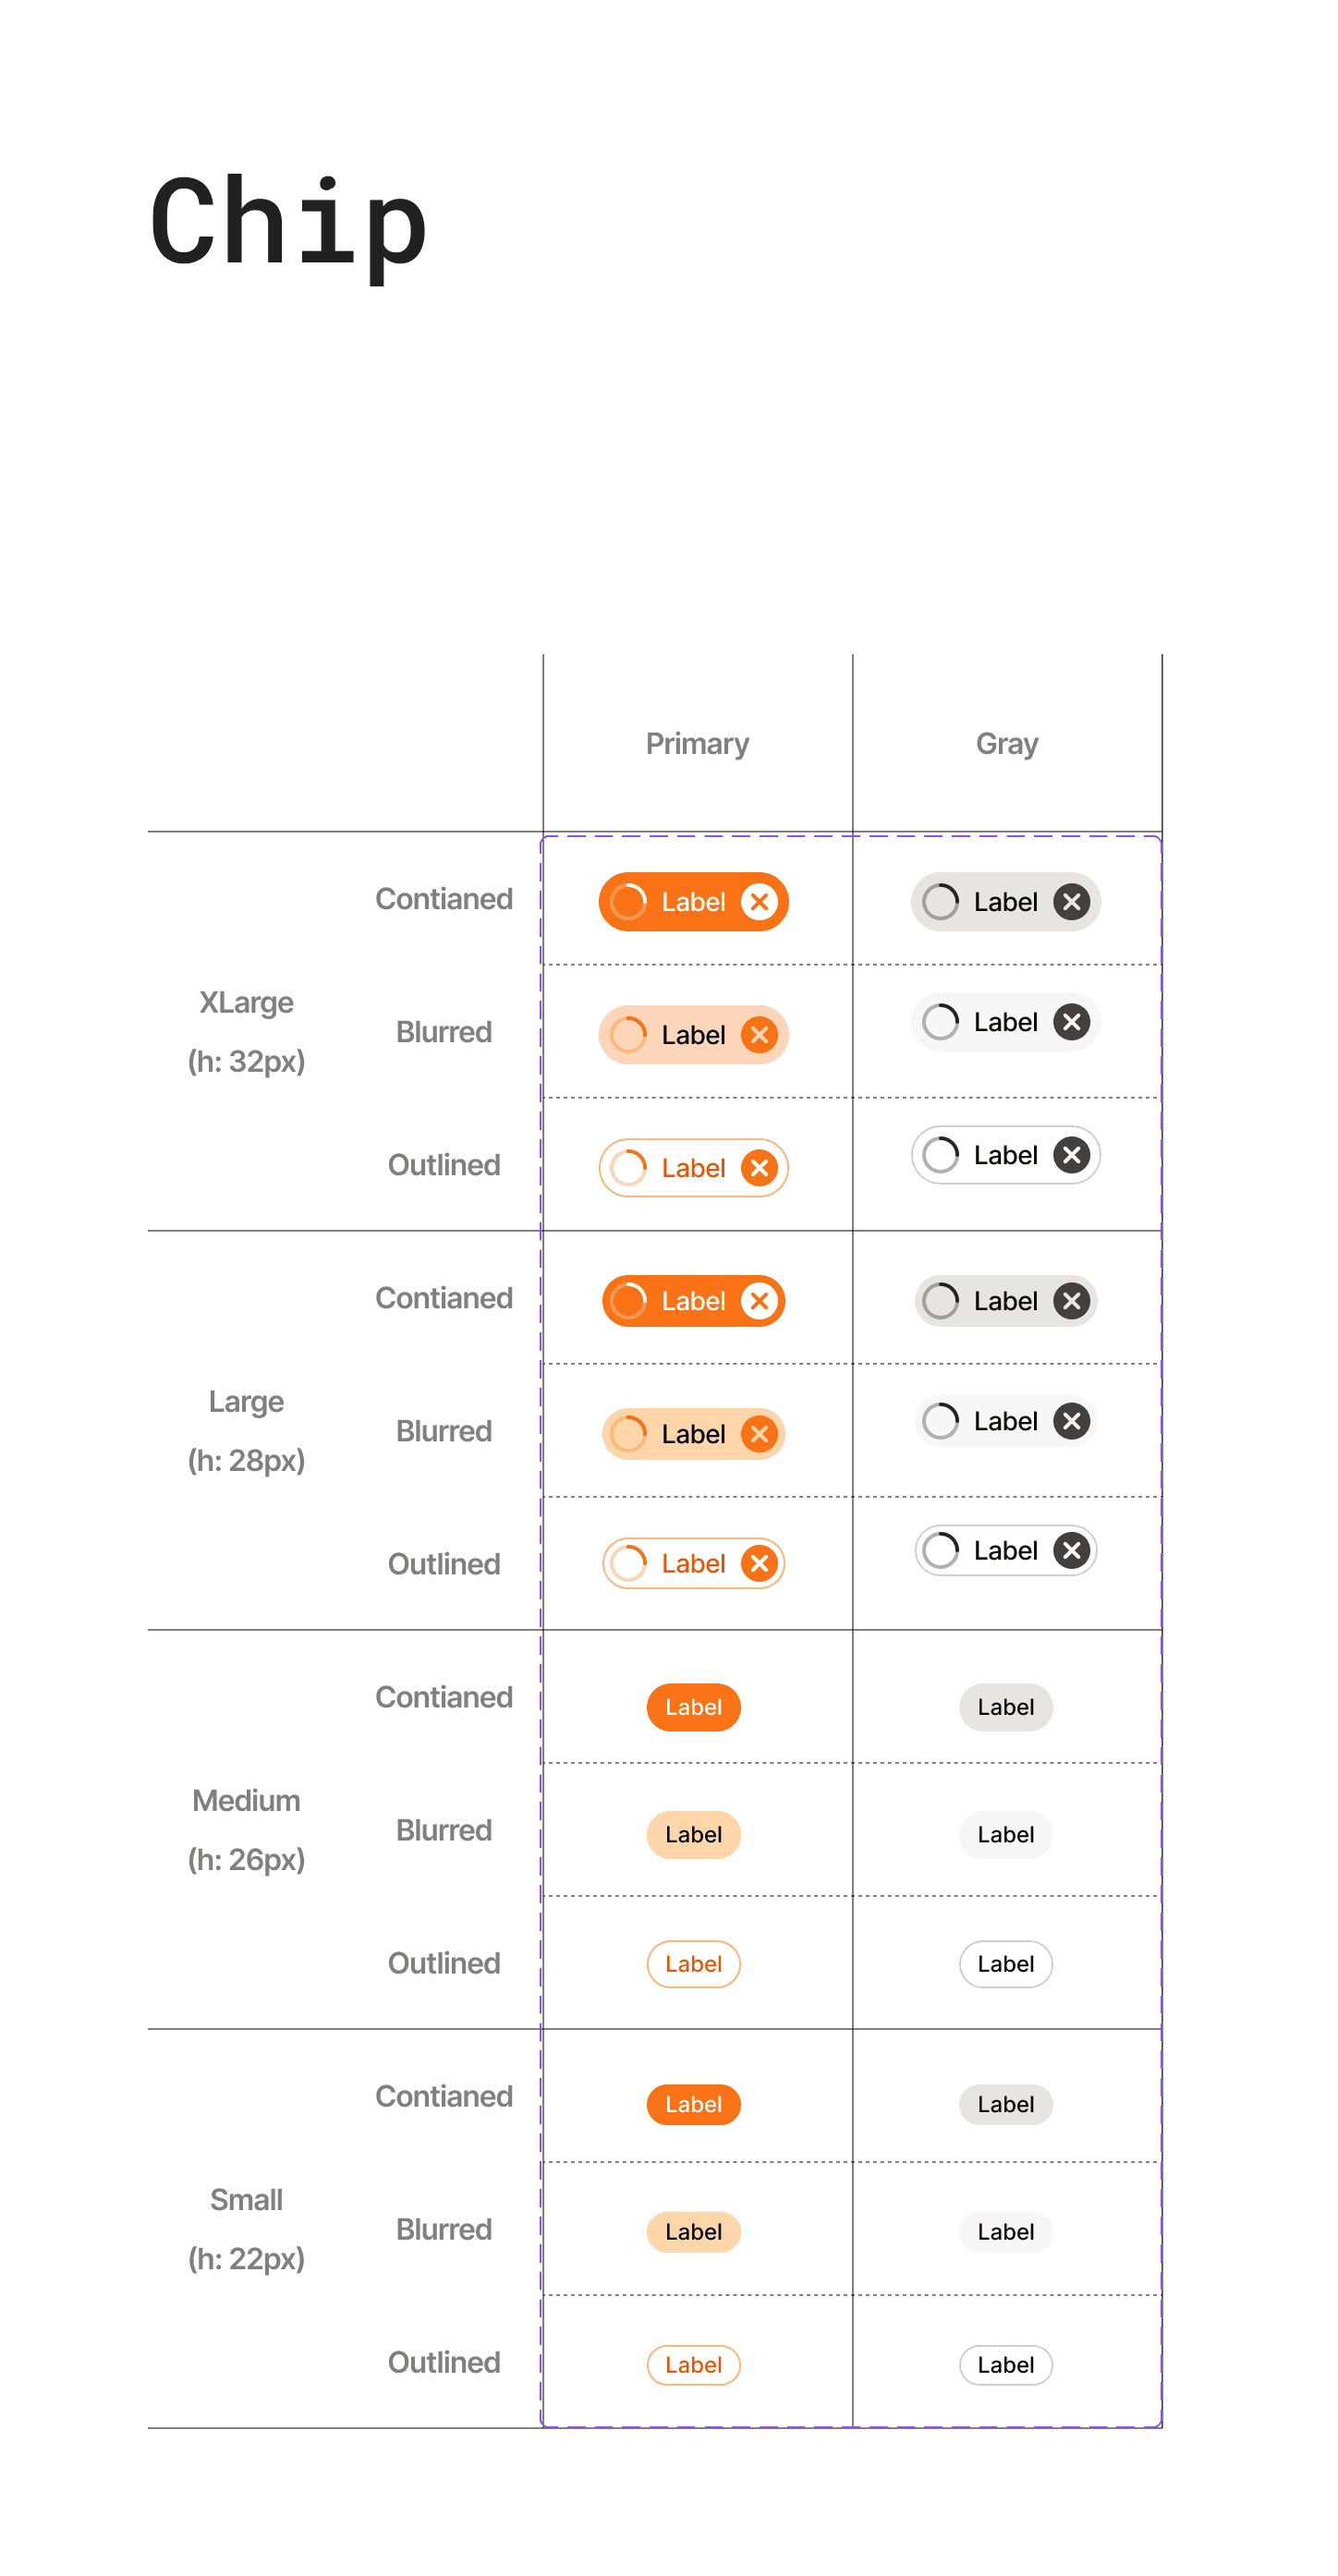Click the spinner icon in XLarge Primary Outlined chip
Viewport: 1338px width, 2576px height.
pyautogui.click(x=628, y=1168)
